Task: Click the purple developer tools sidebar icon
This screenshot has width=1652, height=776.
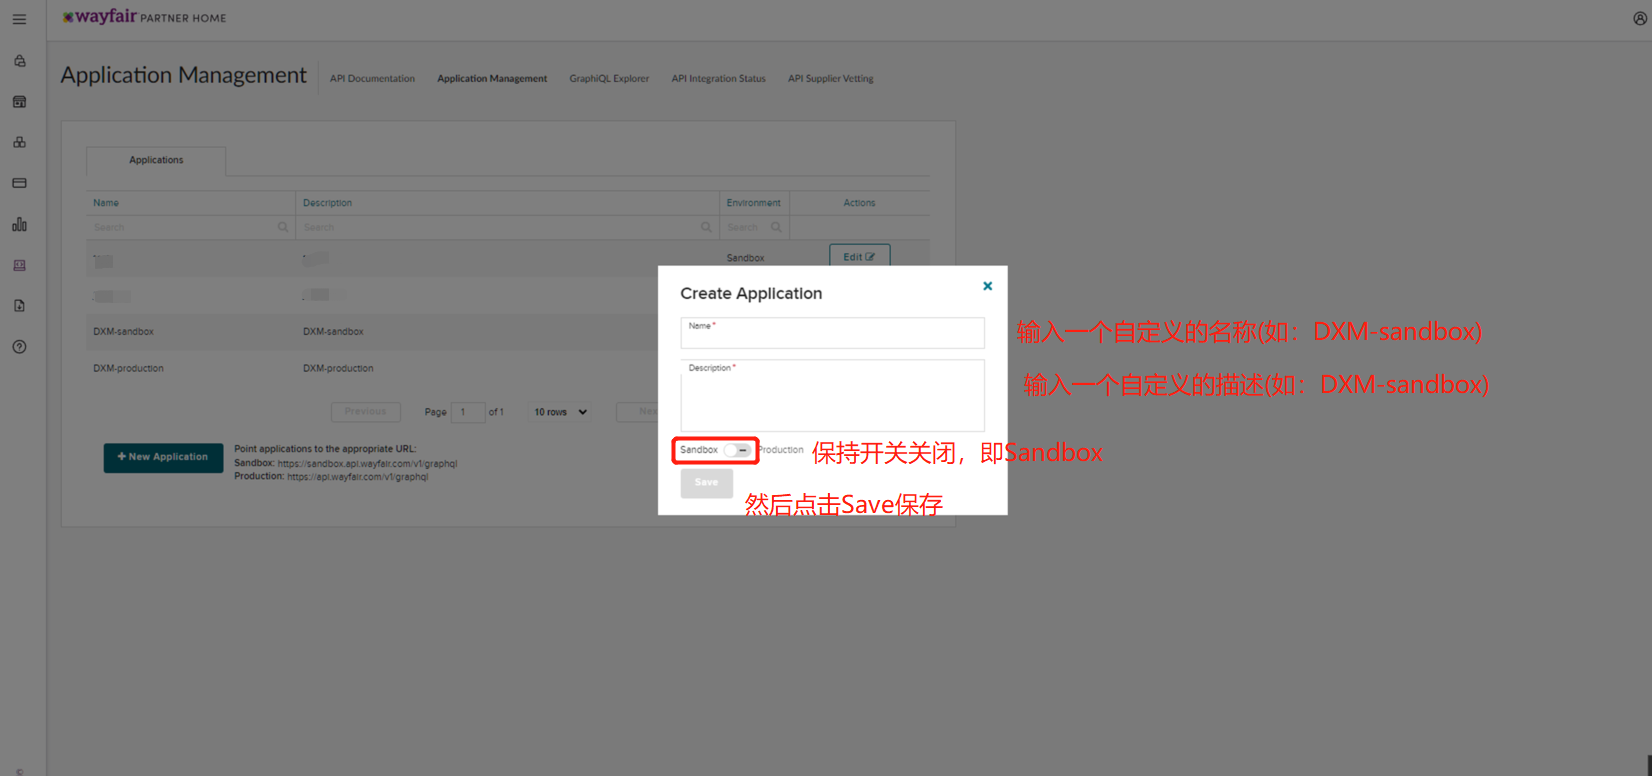Action: click(x=19, y=265)
